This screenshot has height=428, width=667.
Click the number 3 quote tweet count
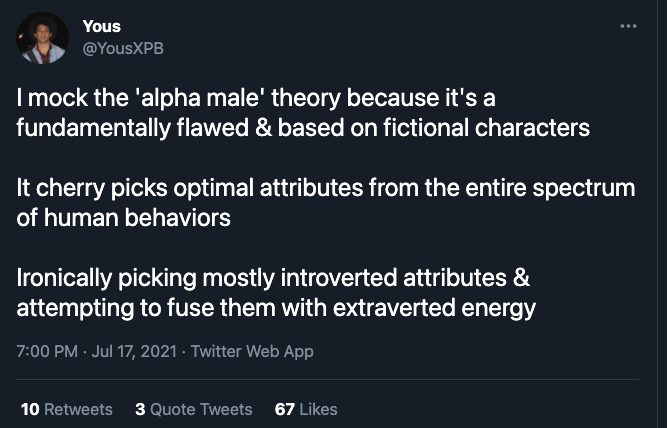click(140, 409)
